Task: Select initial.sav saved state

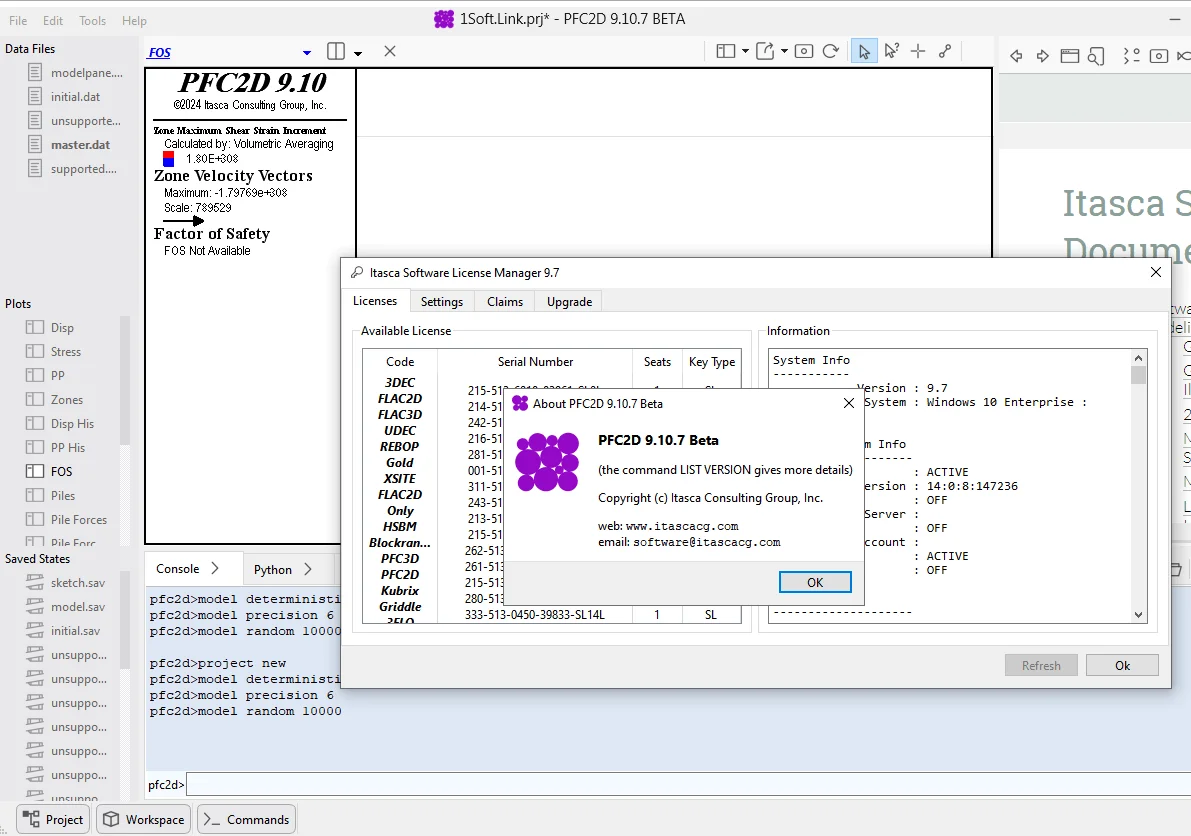Action: pyautogui.click(x=75, y=630)
